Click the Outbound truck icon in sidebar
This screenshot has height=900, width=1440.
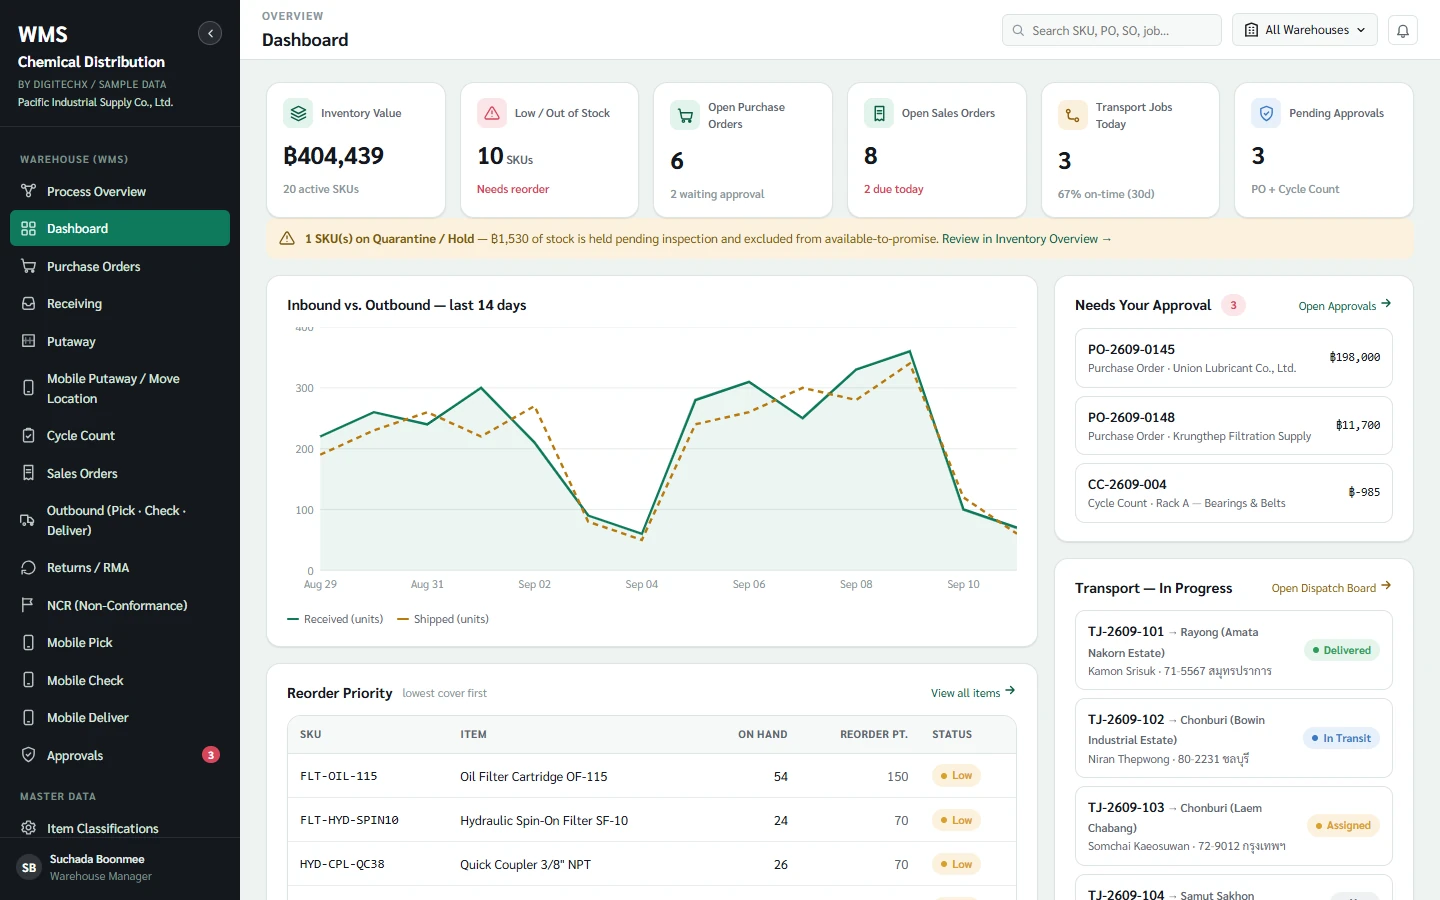[x=28, y=520]
